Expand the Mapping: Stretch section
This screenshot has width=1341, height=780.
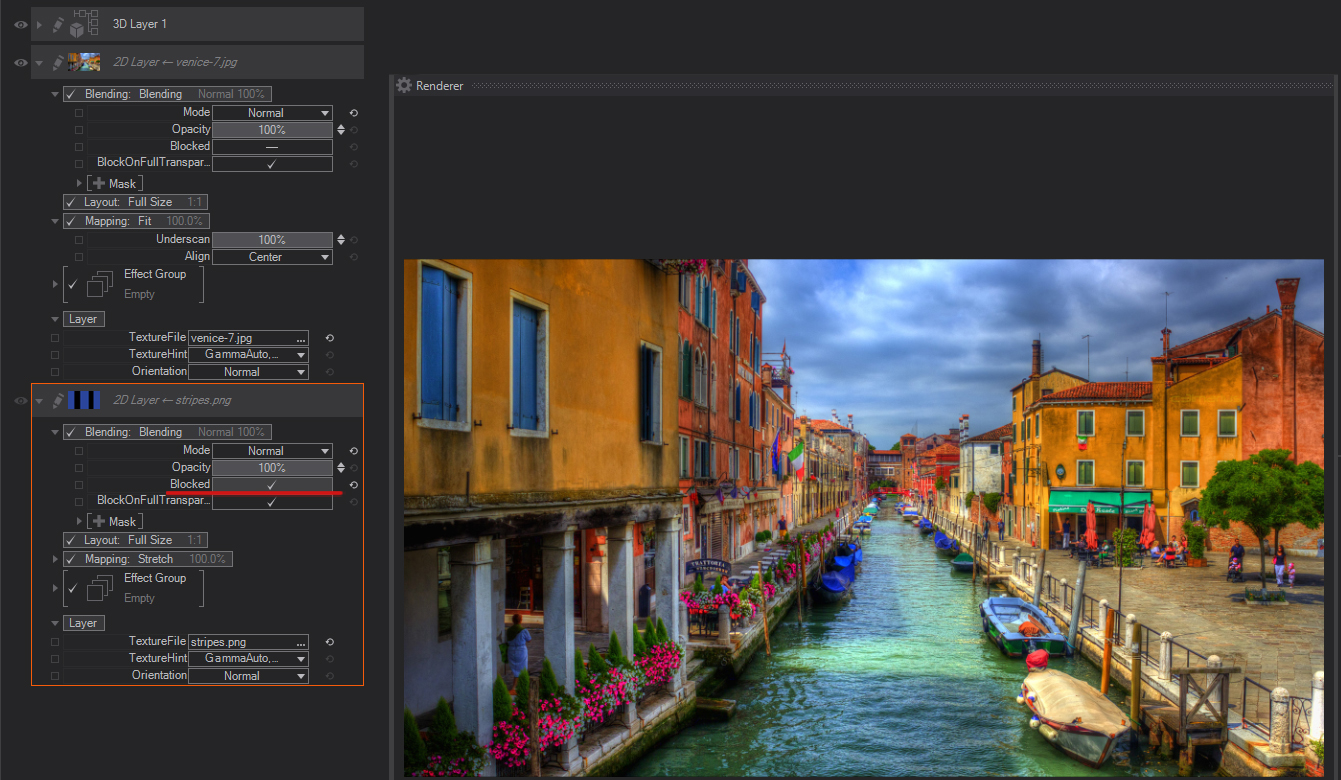coord(55,559)
